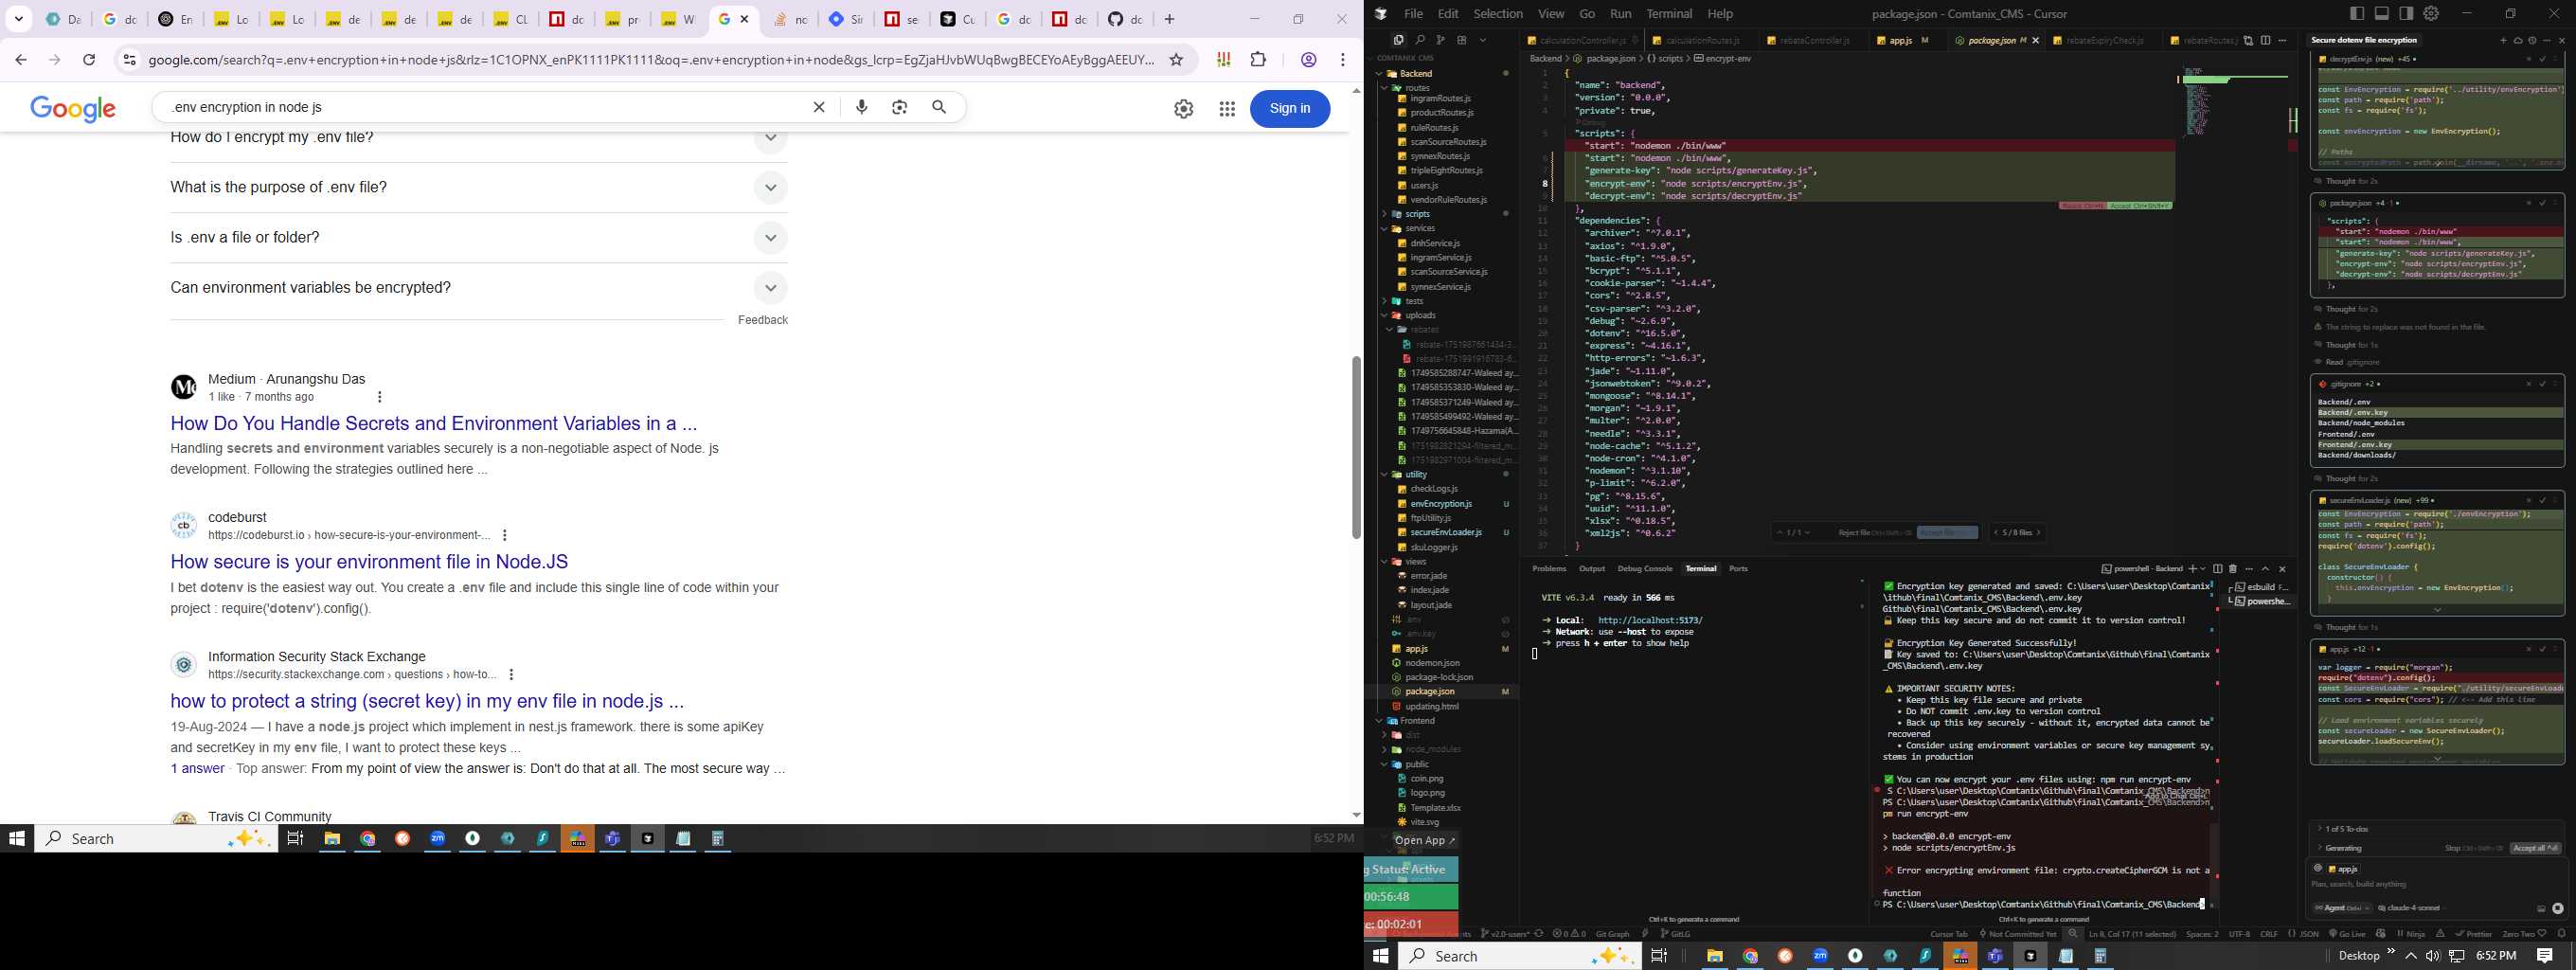Show chat history in Cursor chat panel
The width and height of the screenshot is (2576, 970).
tap(2532, 41)
